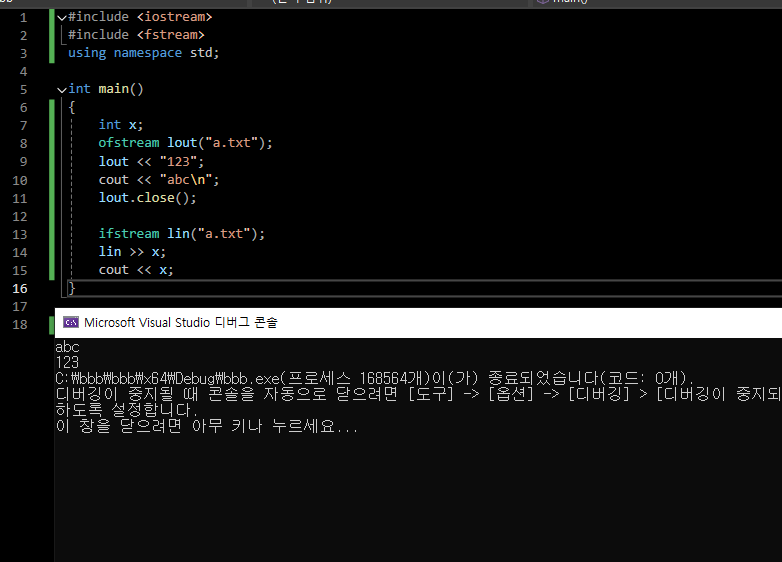This screenshot has height=562, width=782.
Task: Click line number 16 in the gutter
Action: (x=20, y=288)
